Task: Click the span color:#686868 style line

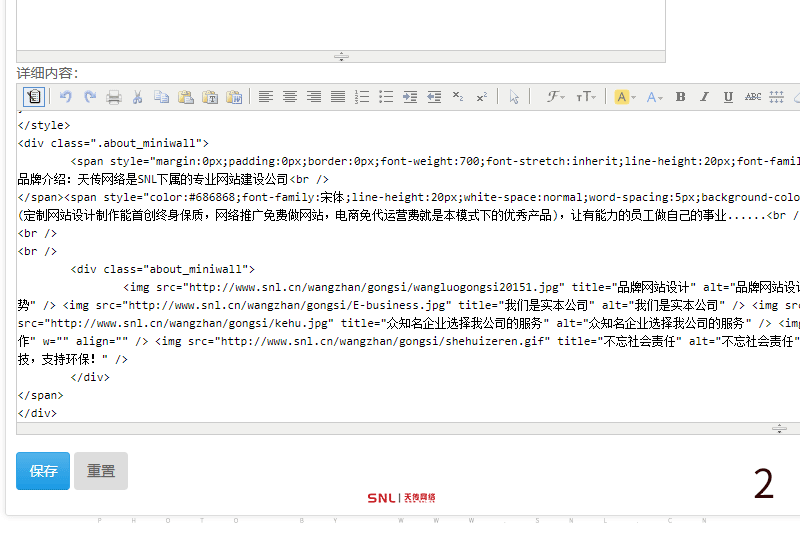Action: click(408, 197)
